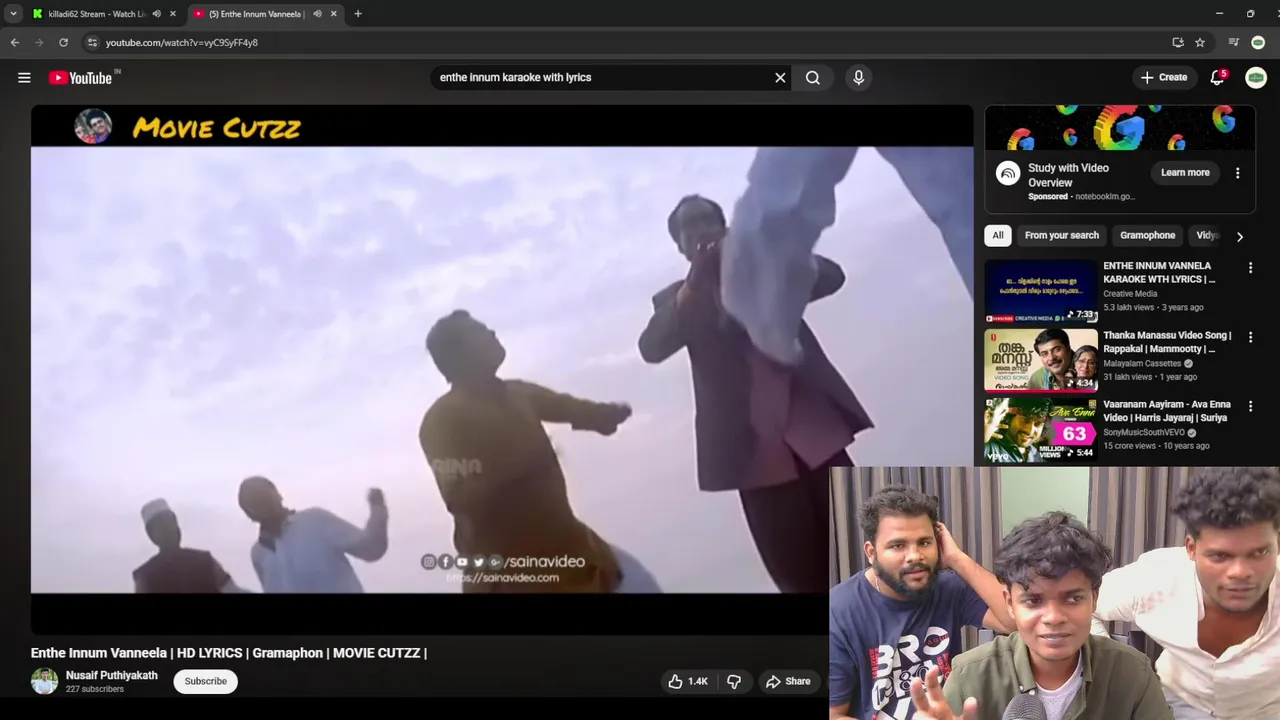The width and height of the screenshot is (1280, 720).
Task: Open options for Thanka Manassu Video Song
Action: pyautogui.click(x=1250, y=337)
